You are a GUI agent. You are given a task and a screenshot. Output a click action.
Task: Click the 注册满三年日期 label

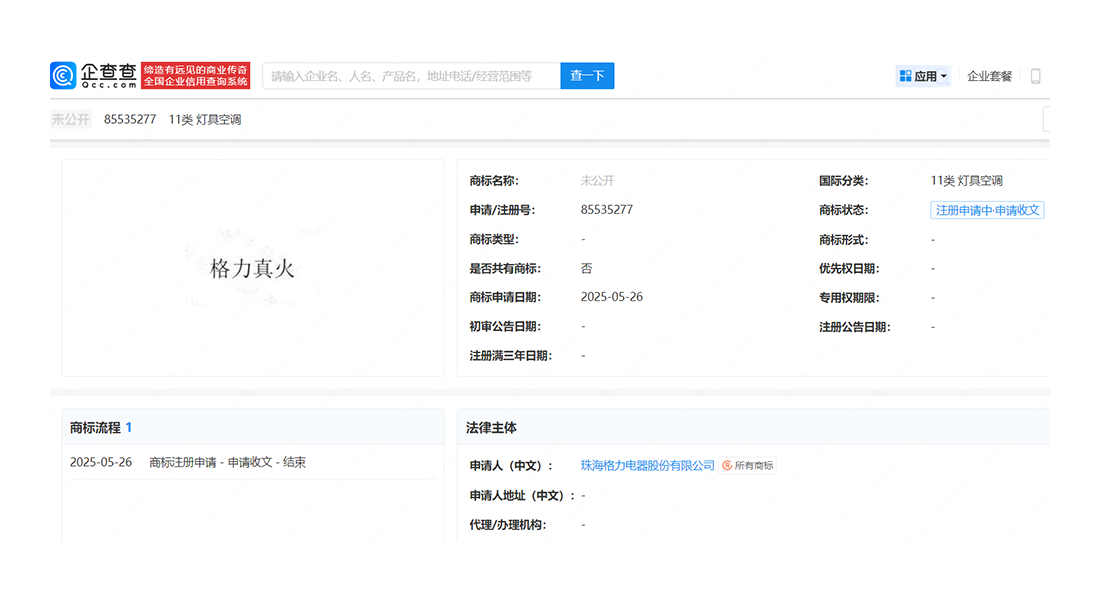tap(511, 356)
